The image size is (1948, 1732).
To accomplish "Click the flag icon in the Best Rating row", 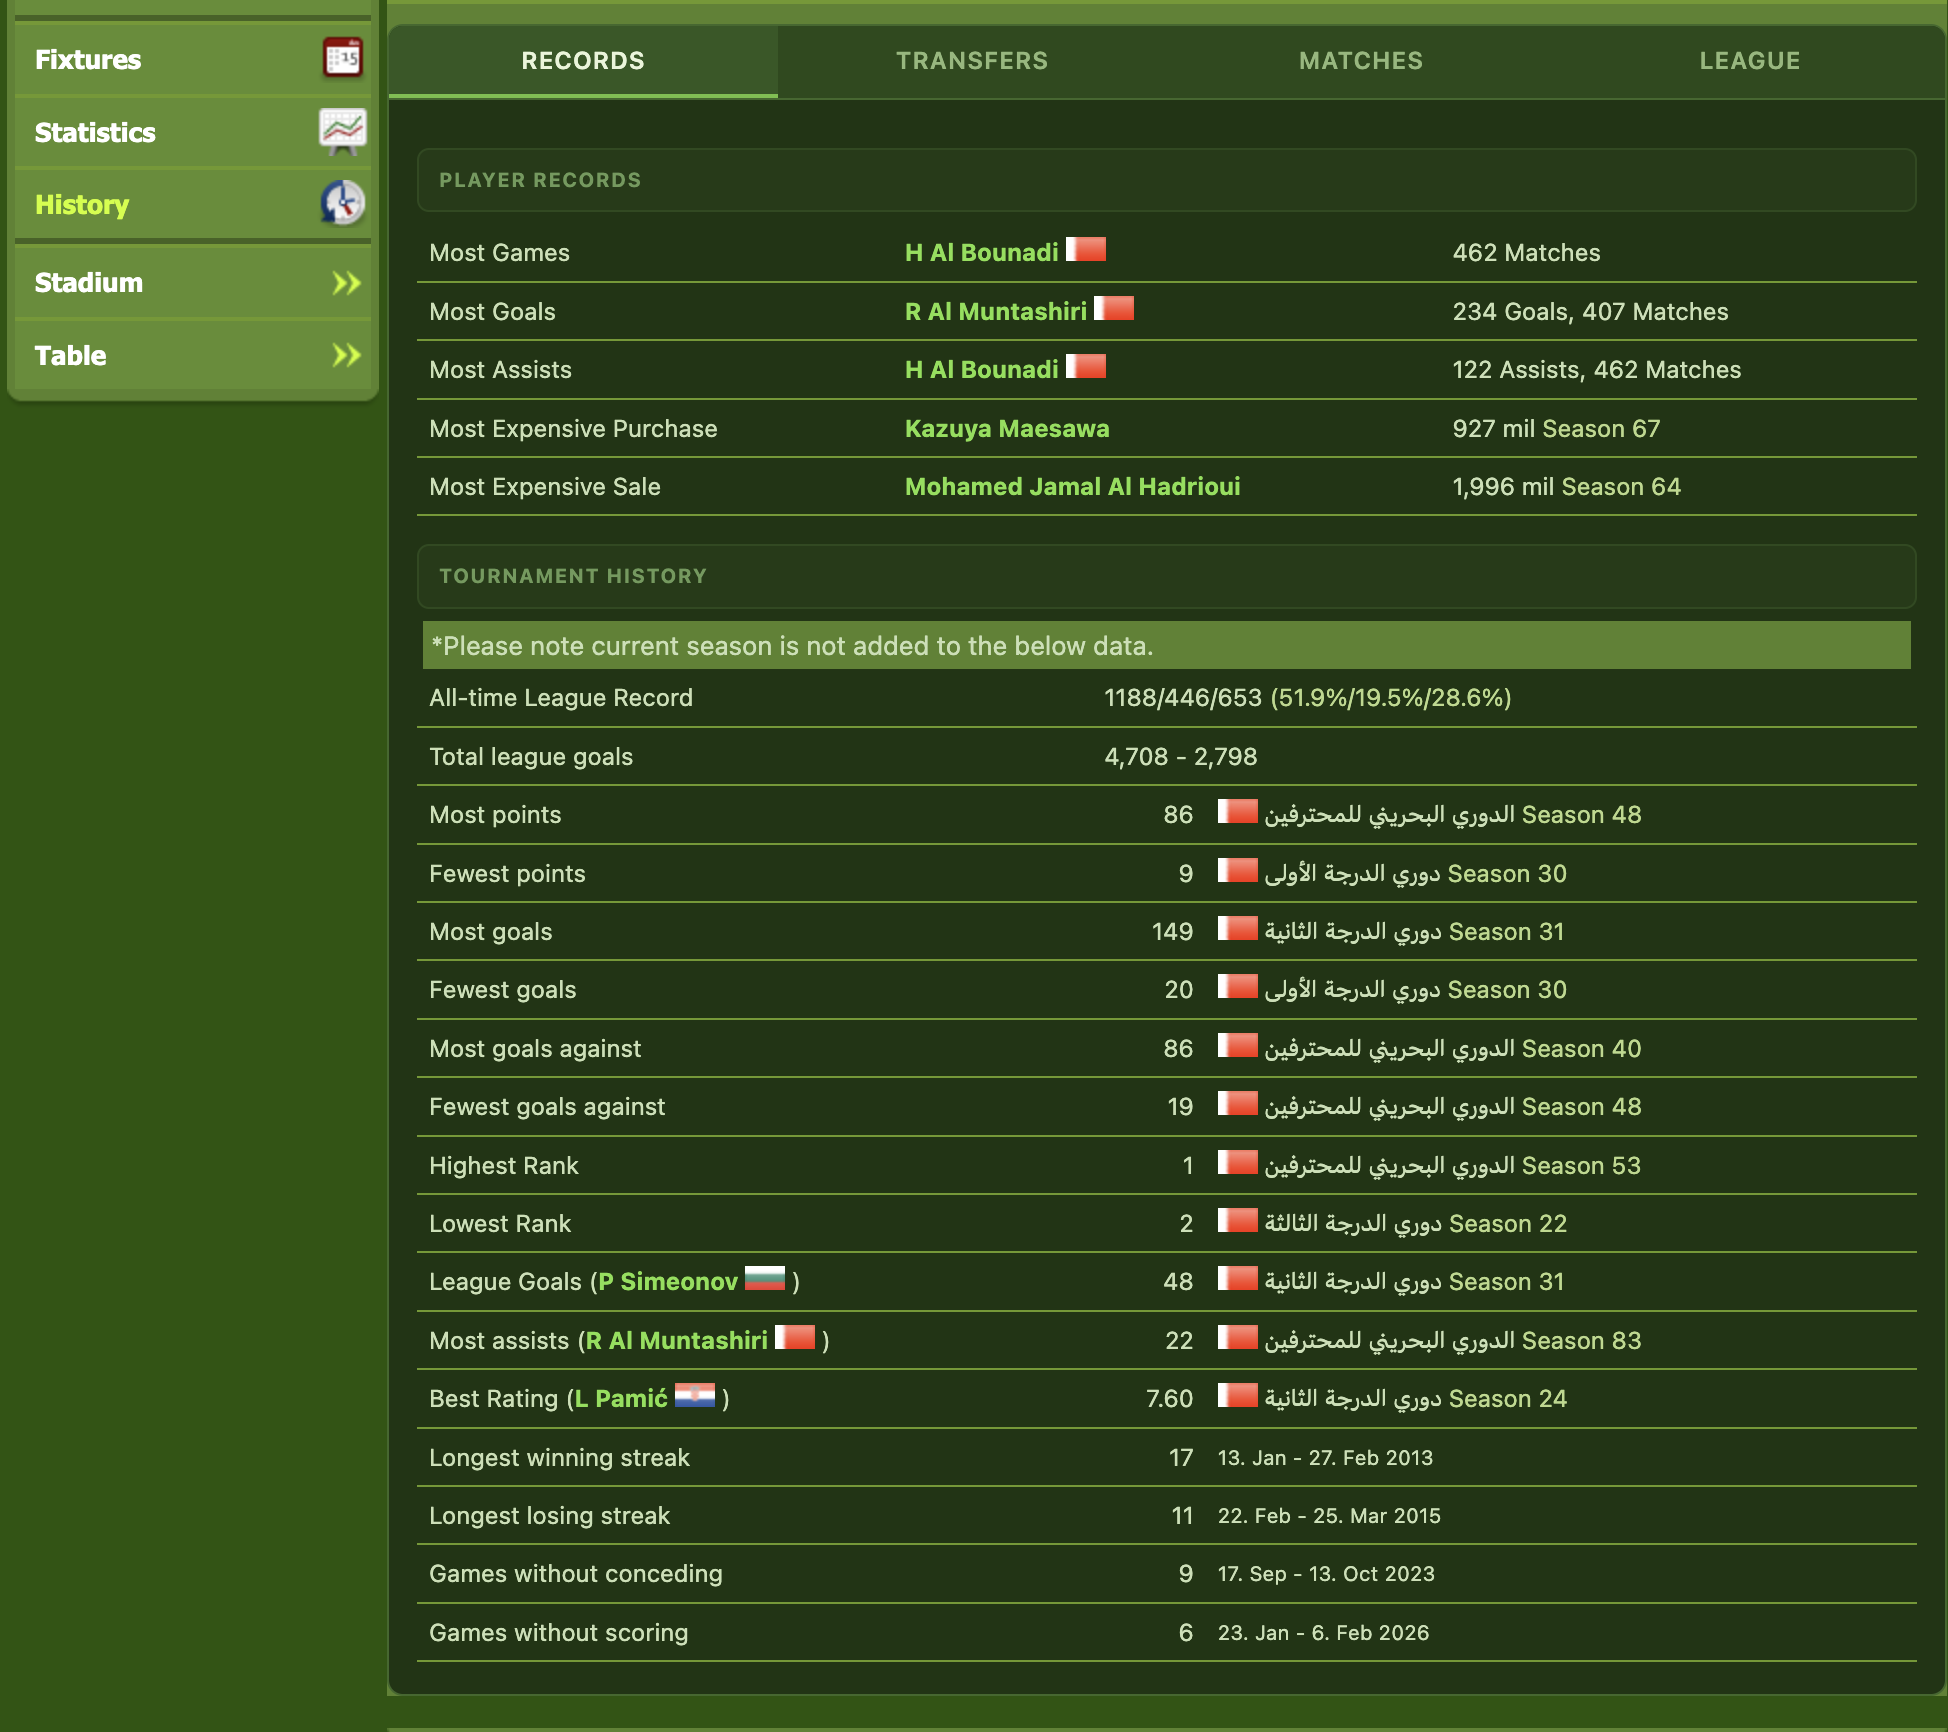I will pyautogui.click(x=1238, y=1395).
